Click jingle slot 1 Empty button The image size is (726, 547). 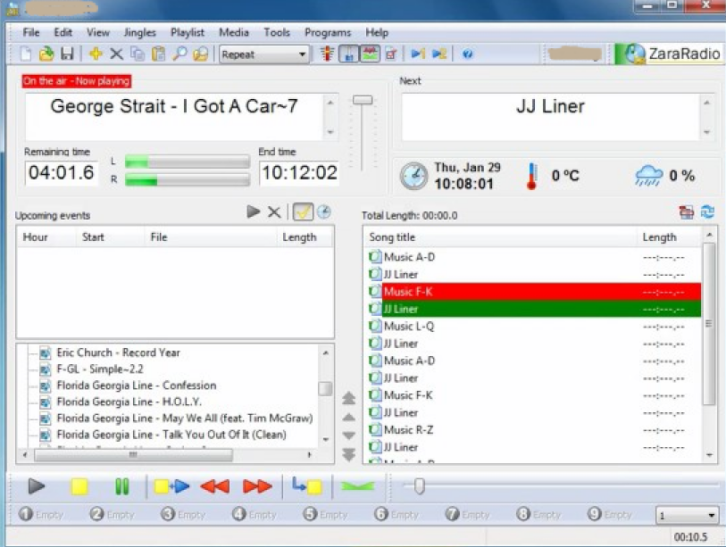(x=41, y=514)
